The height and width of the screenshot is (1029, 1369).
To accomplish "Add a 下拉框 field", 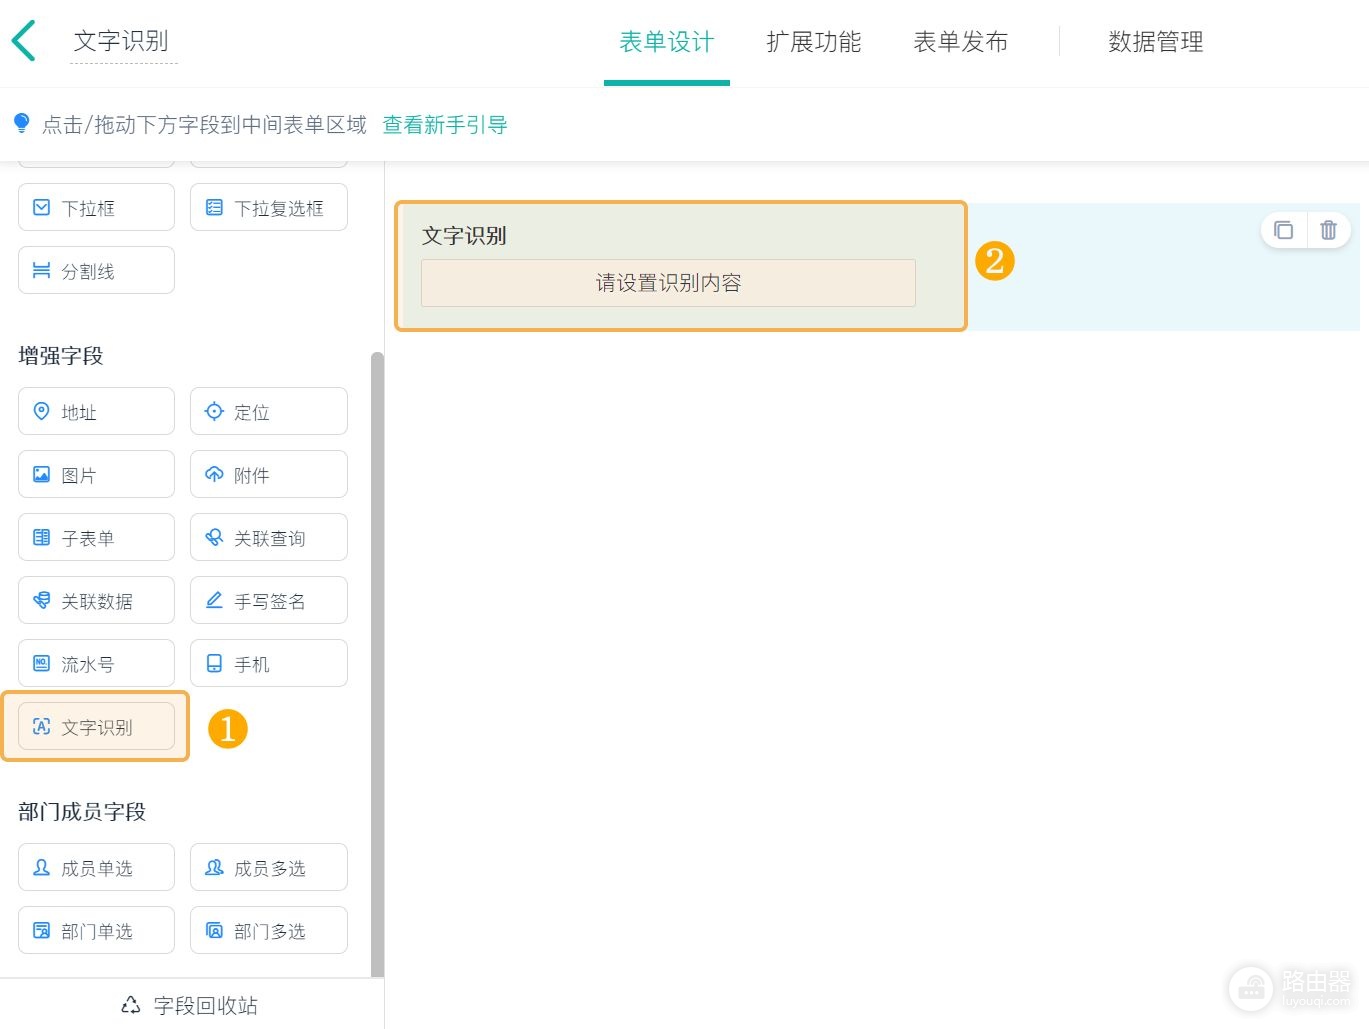I will 96,207.
